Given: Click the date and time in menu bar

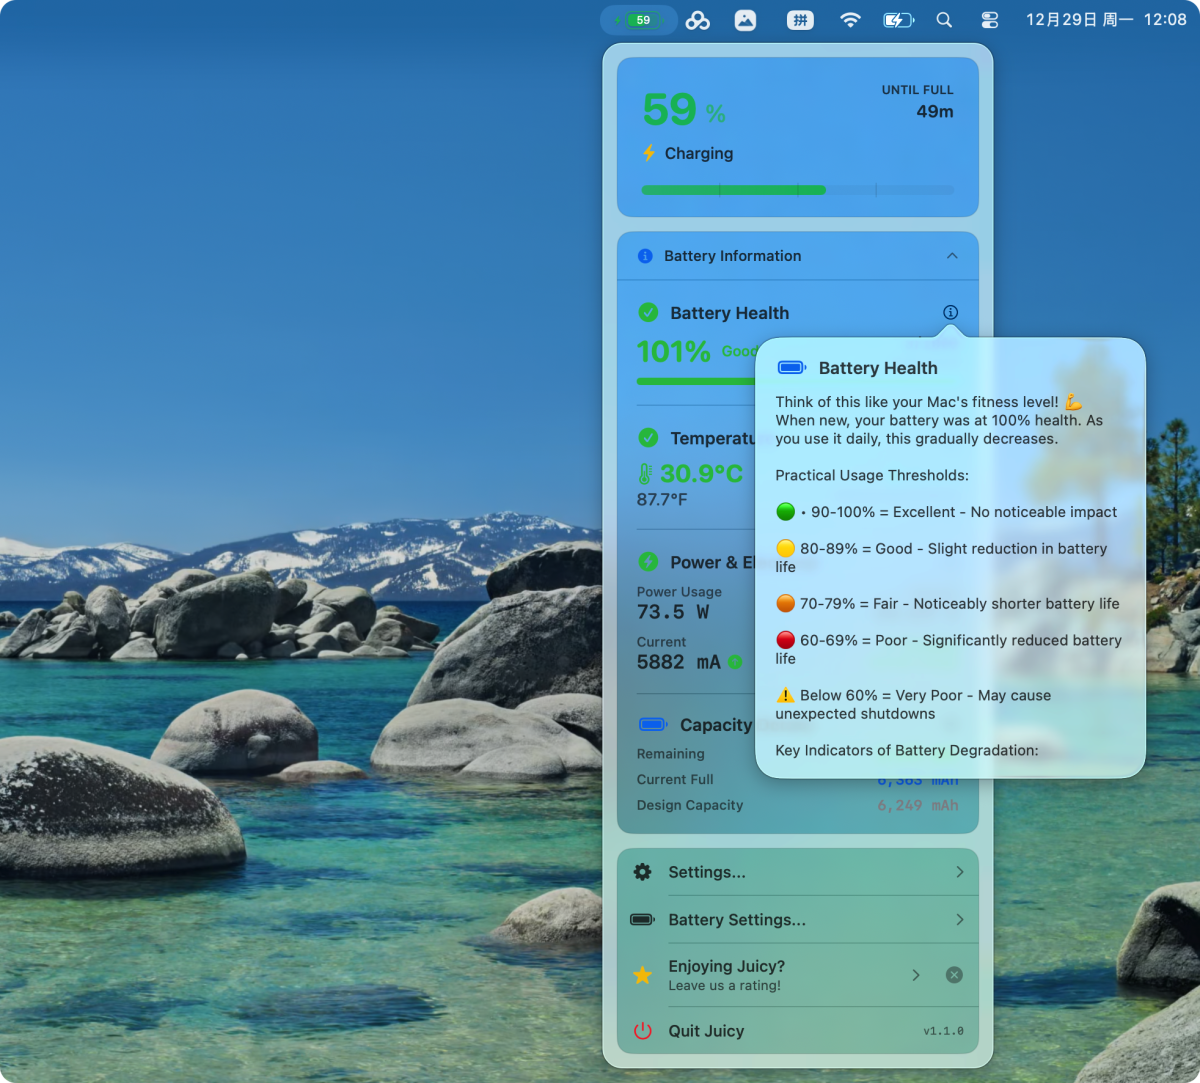Looking at the screenshot, I should pos(1106,20).
